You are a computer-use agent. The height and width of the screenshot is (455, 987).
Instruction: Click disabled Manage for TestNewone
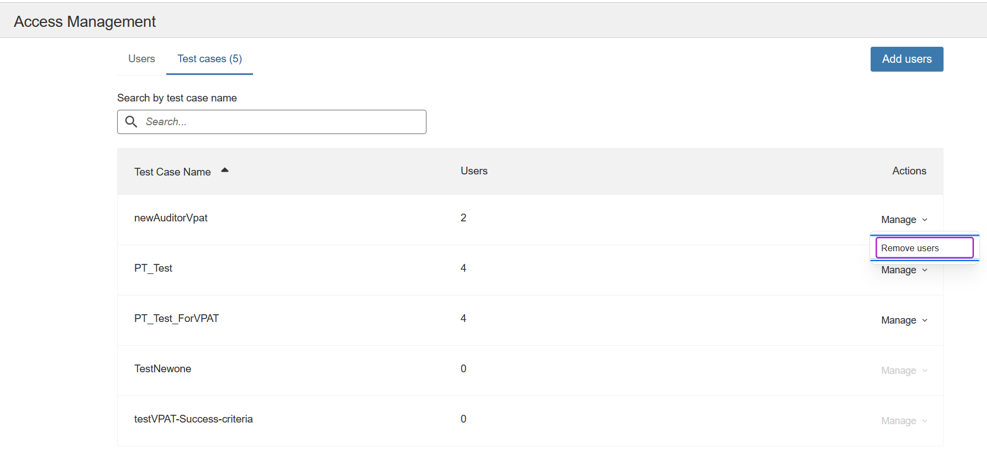click(904, 371)
